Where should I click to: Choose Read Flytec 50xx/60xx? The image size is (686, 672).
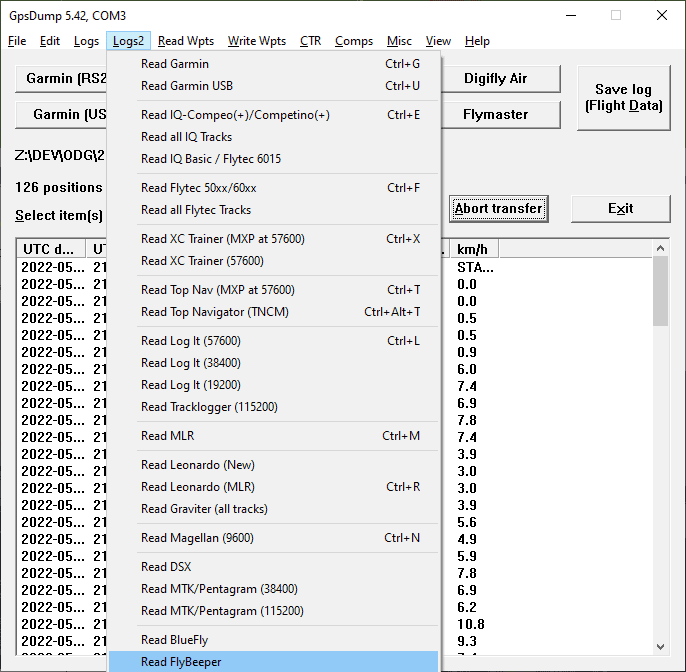pos(273,188)
